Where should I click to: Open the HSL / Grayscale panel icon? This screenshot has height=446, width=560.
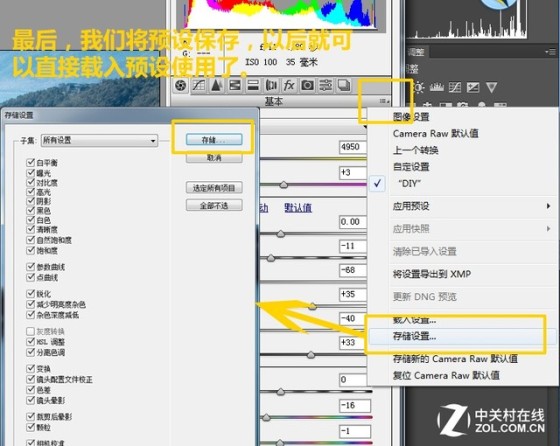pos(235,86)
